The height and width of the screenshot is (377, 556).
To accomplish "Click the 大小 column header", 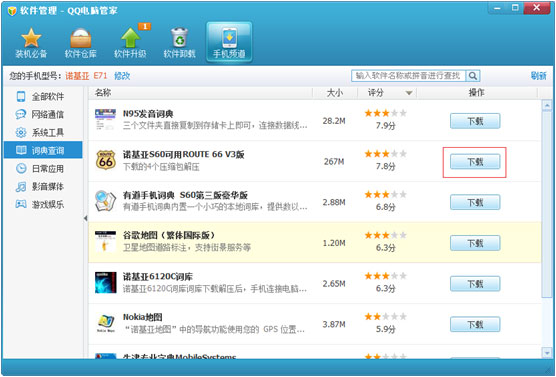I will pyautogui.click(x=334, y=93).
